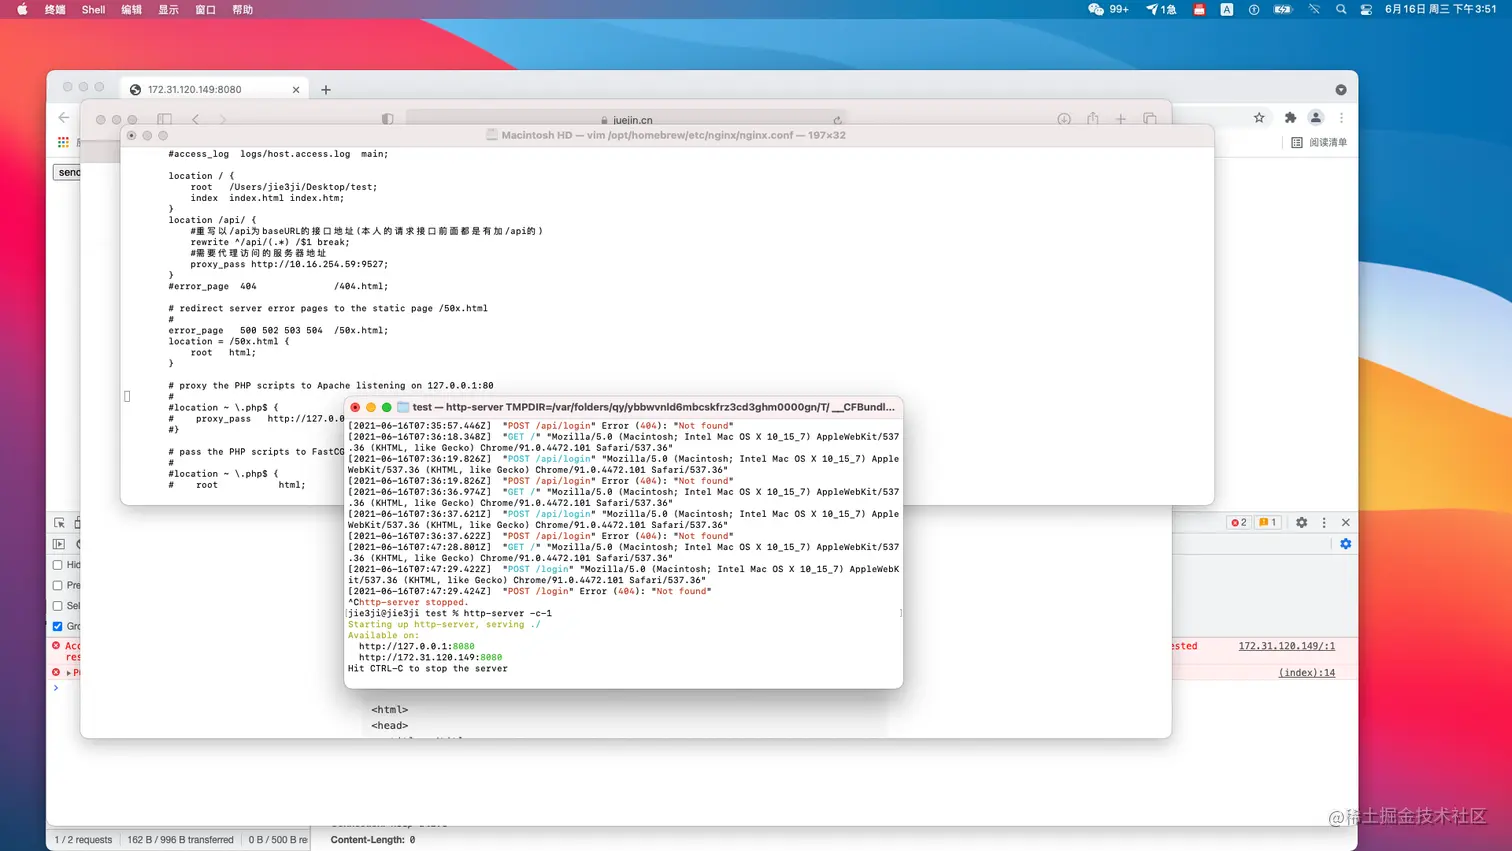Open the blue console settings gear

point(1346,544)
